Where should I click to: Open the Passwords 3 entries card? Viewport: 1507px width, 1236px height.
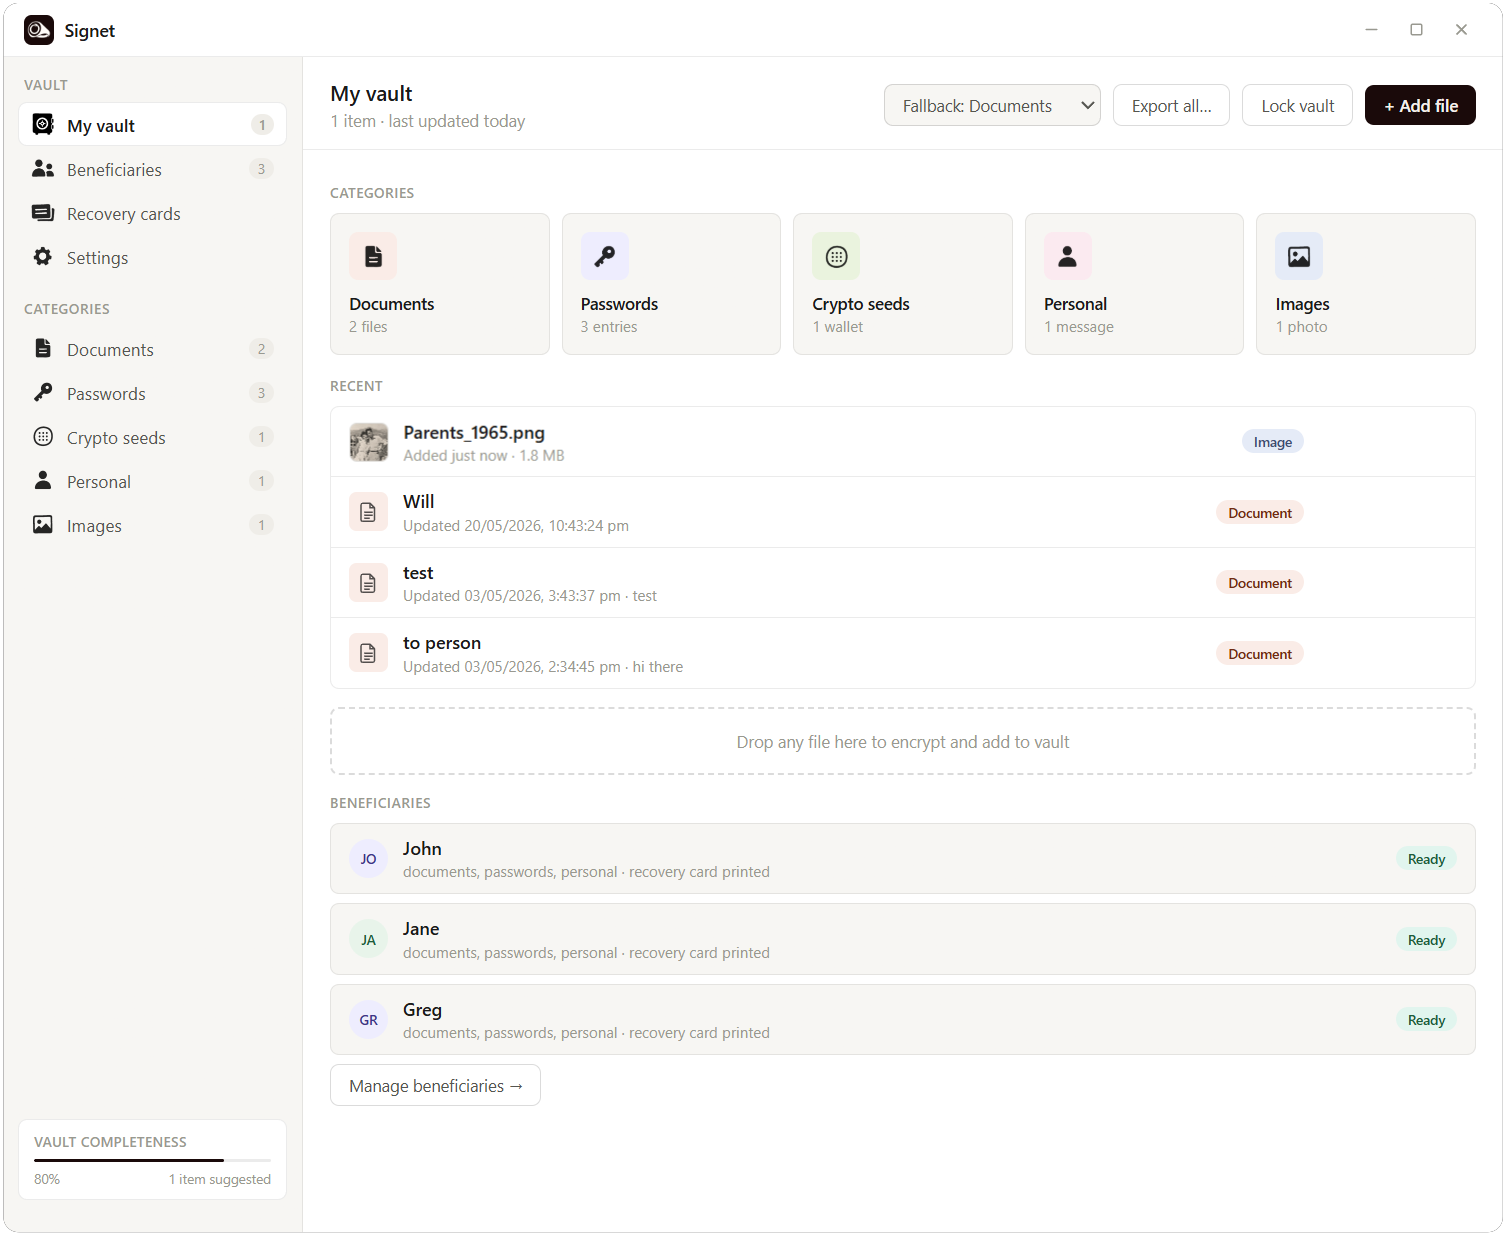[671, 284]
